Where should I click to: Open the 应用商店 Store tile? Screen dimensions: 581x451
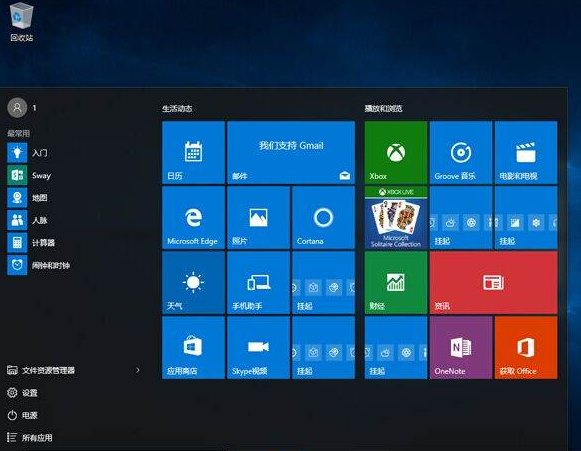coord(193,348)
